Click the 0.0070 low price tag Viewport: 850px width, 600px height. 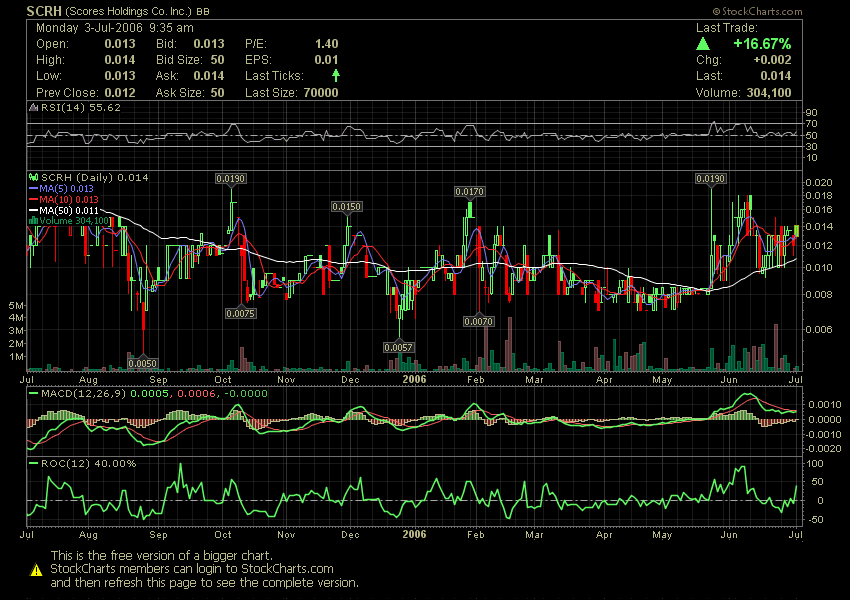pos(478,321)
